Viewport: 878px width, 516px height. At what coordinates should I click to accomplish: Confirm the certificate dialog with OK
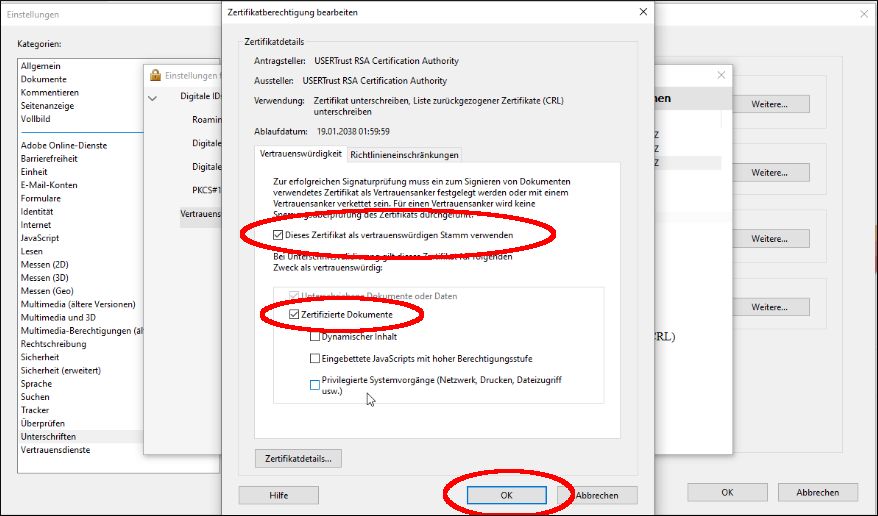tap(507, 495)
